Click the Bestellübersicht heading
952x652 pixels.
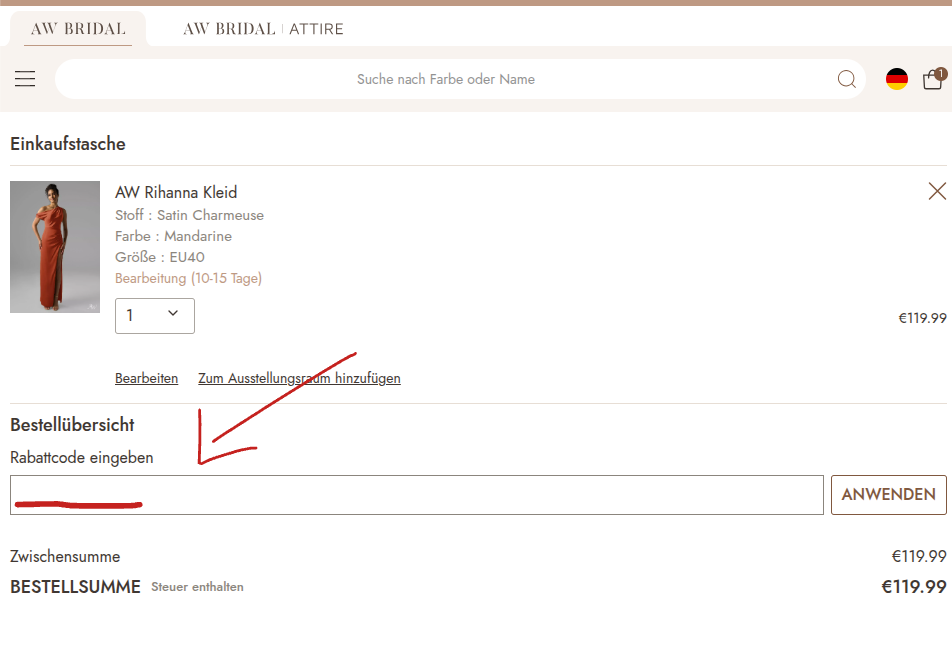(x=72, y=425)
